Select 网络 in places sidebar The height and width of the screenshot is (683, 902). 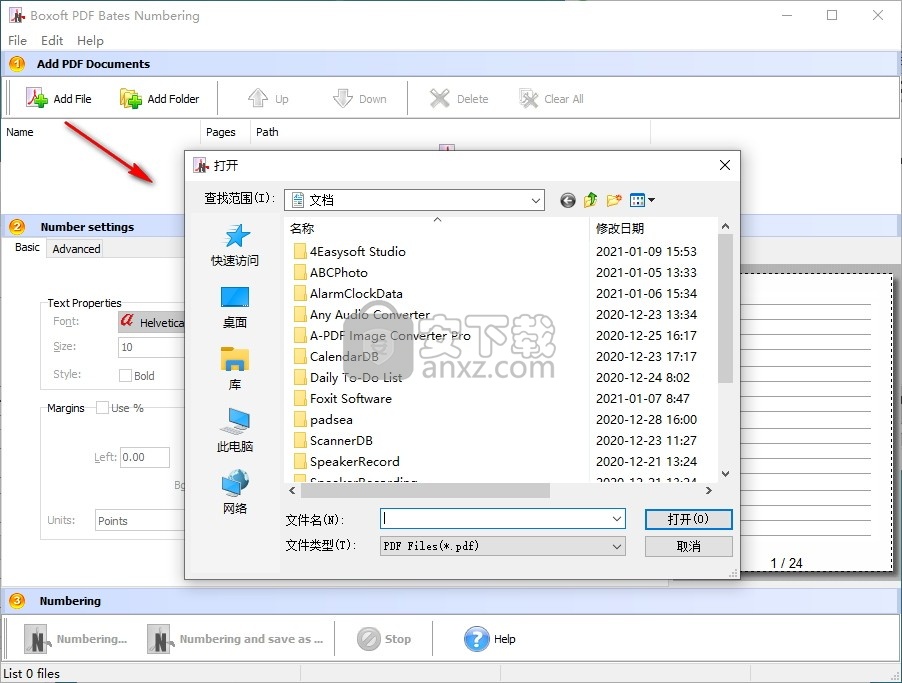[235, 493]
